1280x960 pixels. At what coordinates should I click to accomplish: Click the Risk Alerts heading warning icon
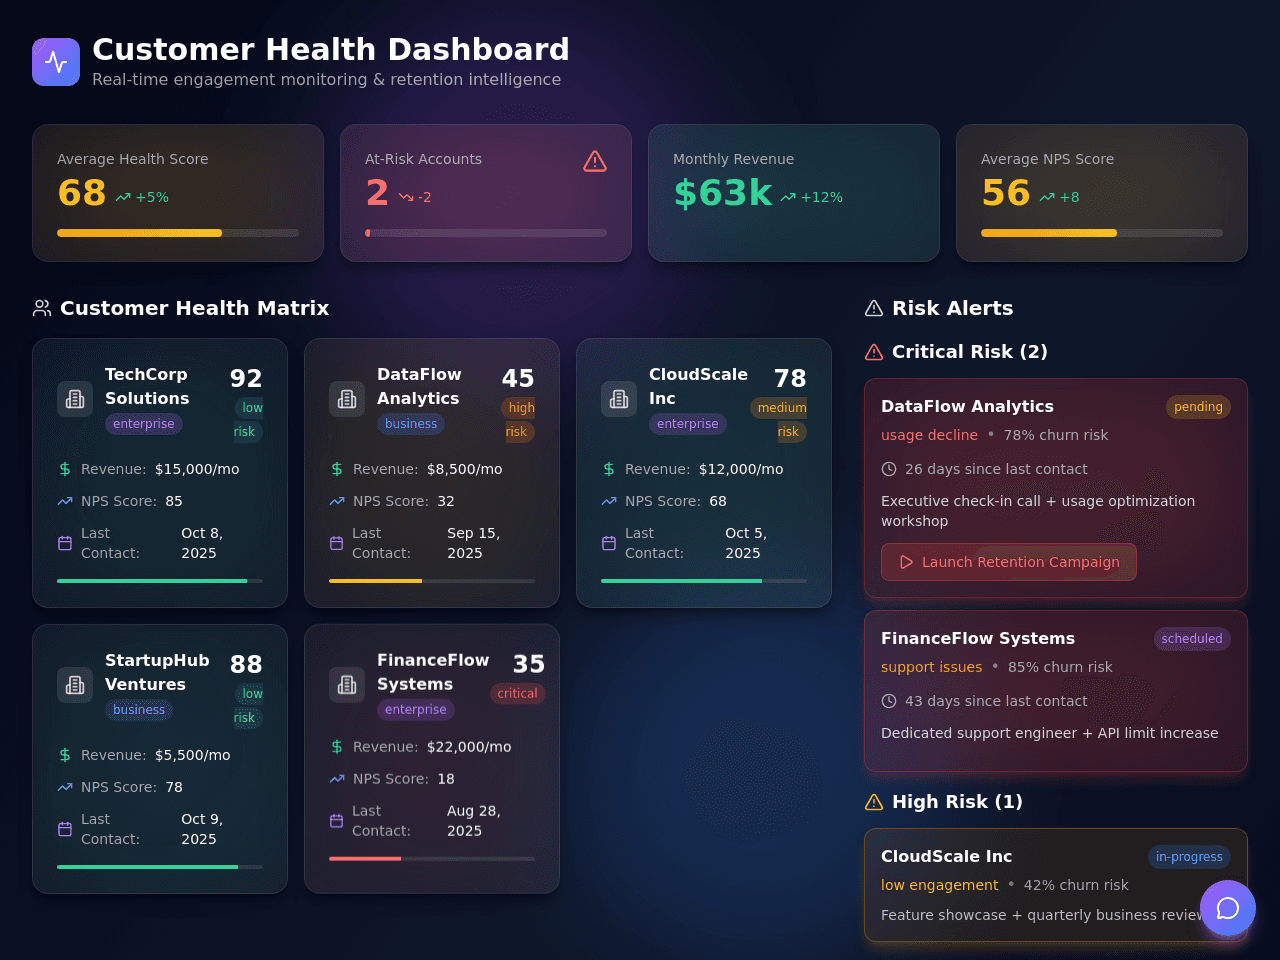(x=874, y=308)
